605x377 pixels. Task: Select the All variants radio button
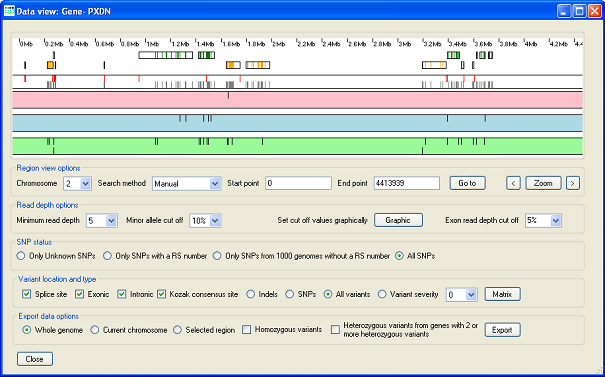328,294
